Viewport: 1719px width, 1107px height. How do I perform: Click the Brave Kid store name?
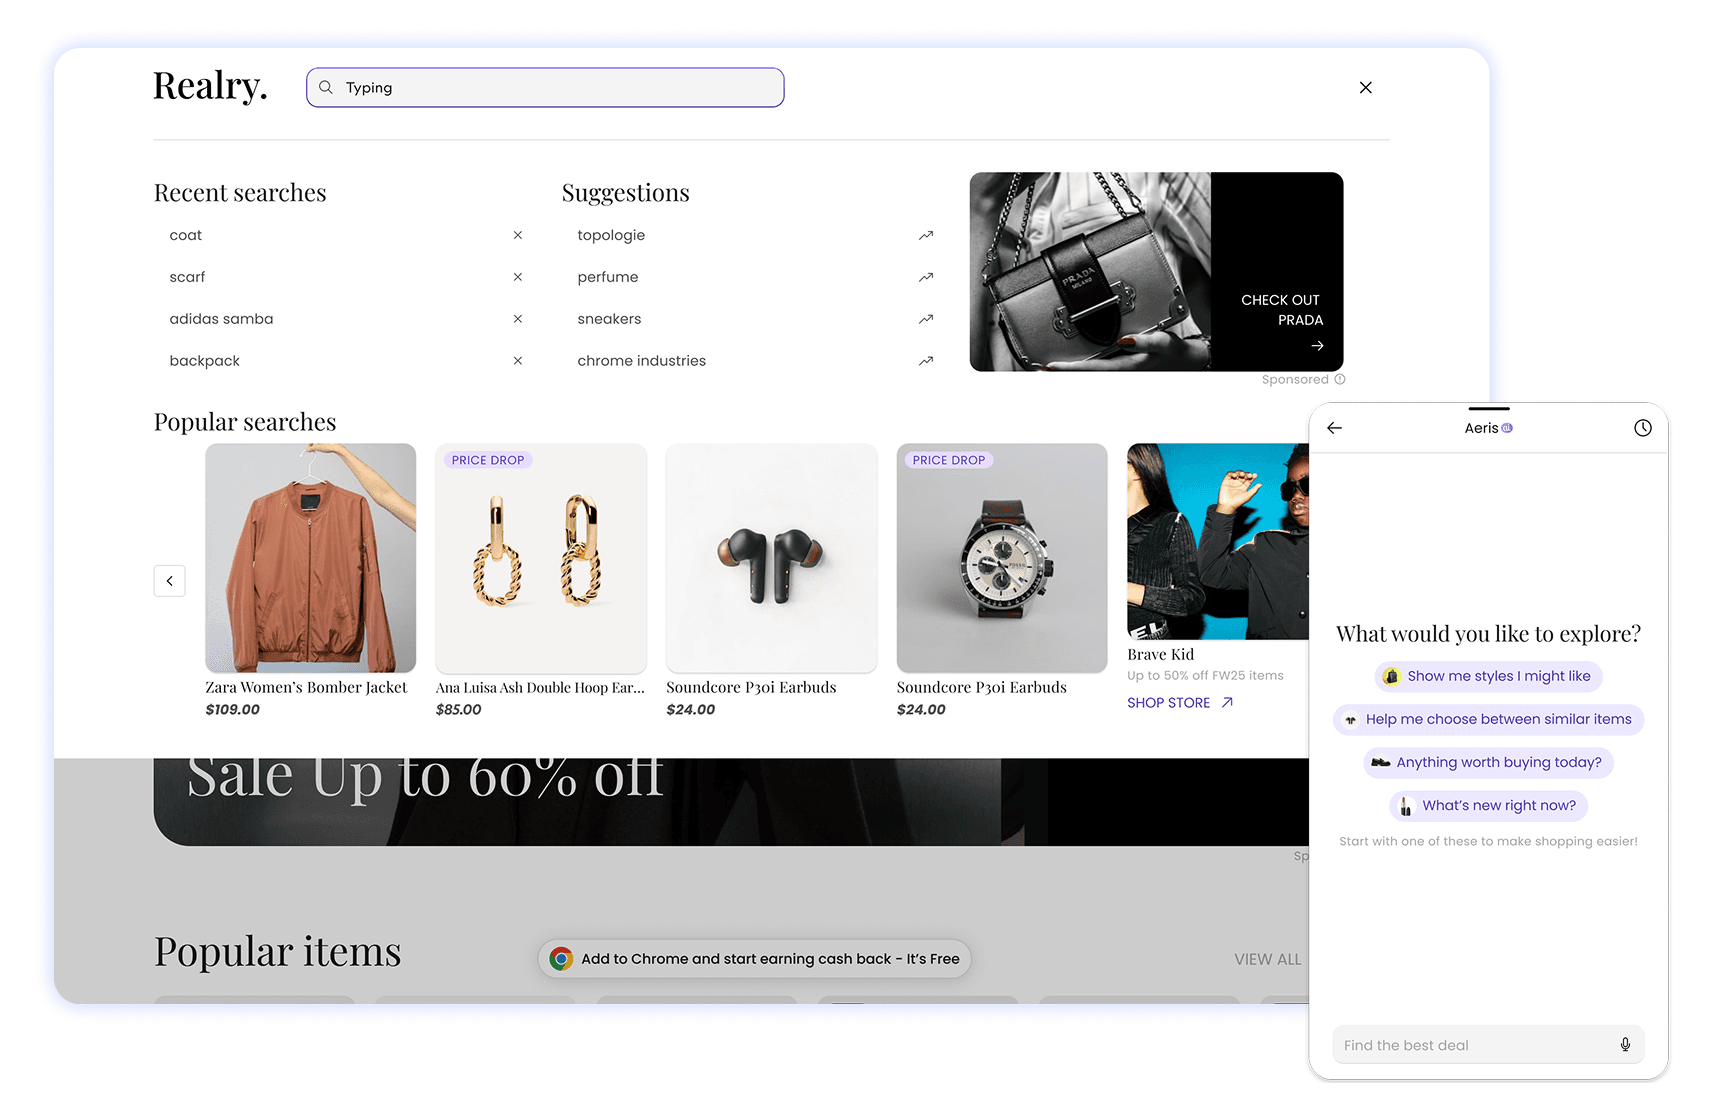pyautogui.click(x=1161, y=655)
